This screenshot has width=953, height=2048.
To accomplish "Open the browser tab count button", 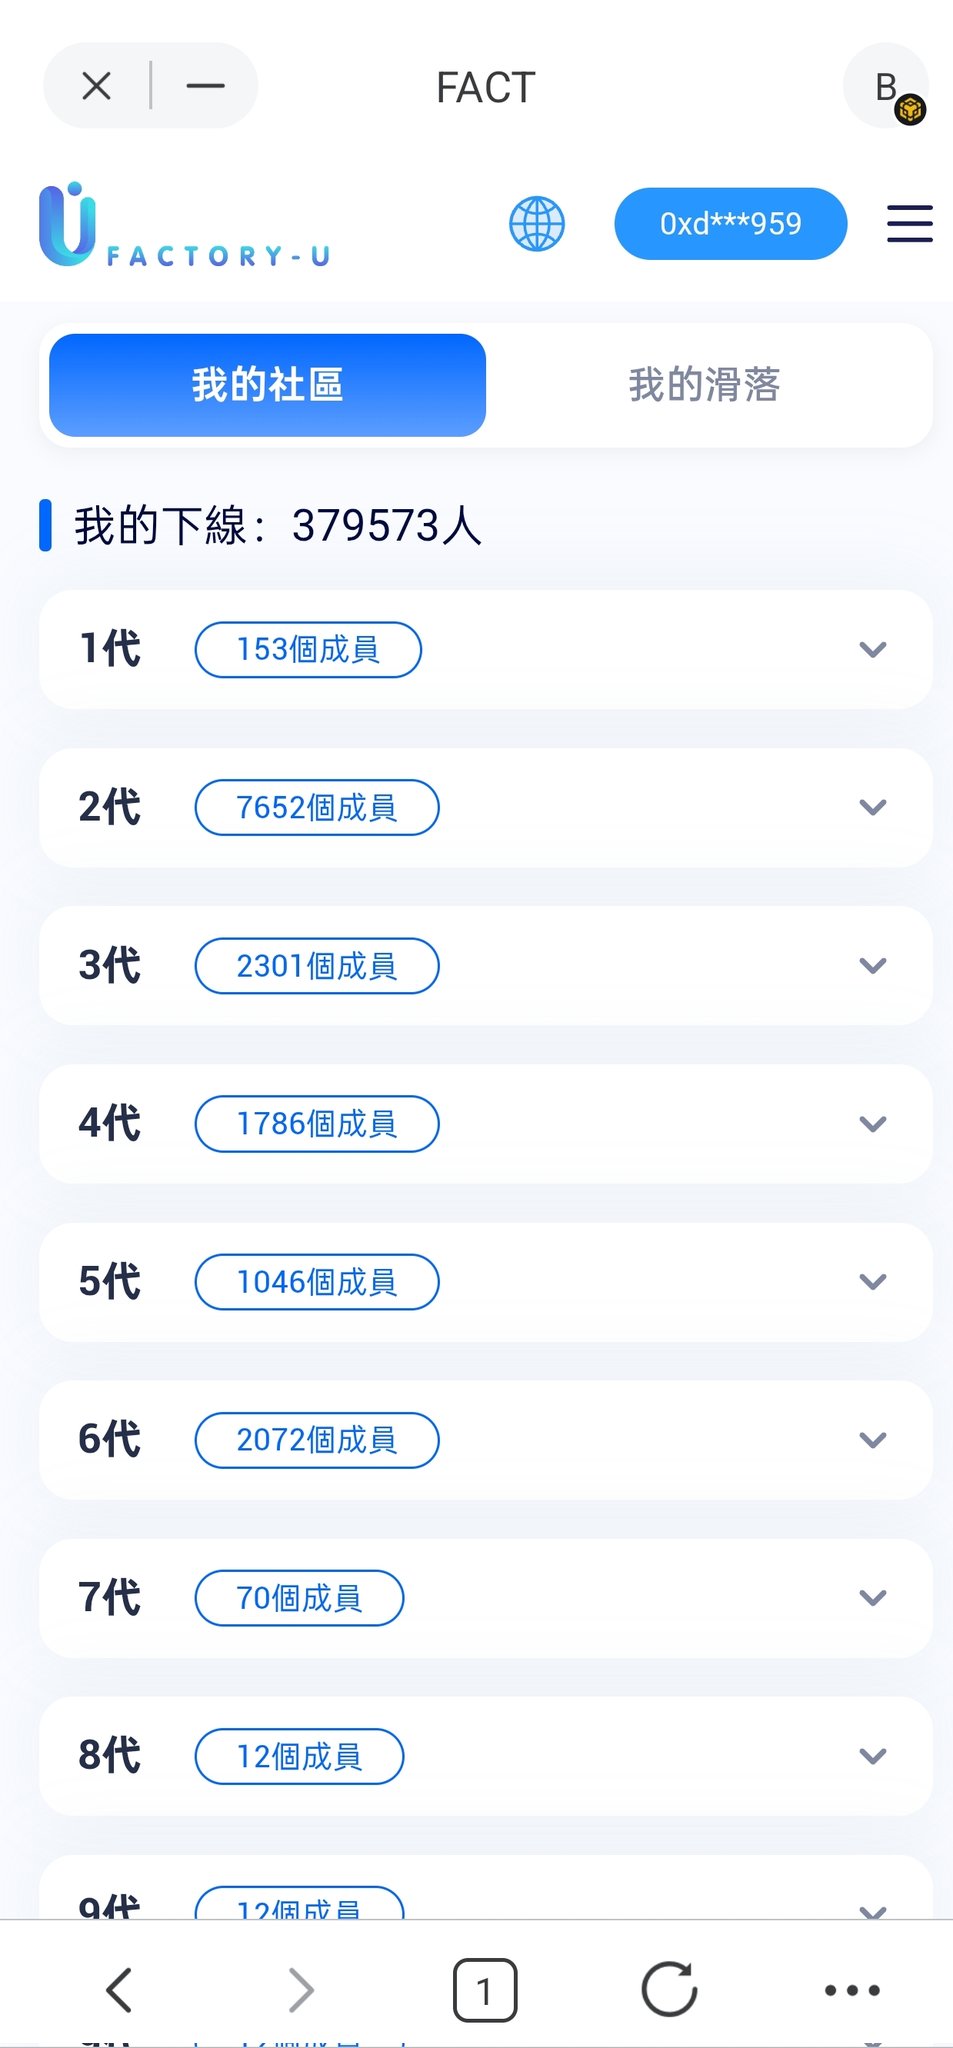I will pos(485,1990).
